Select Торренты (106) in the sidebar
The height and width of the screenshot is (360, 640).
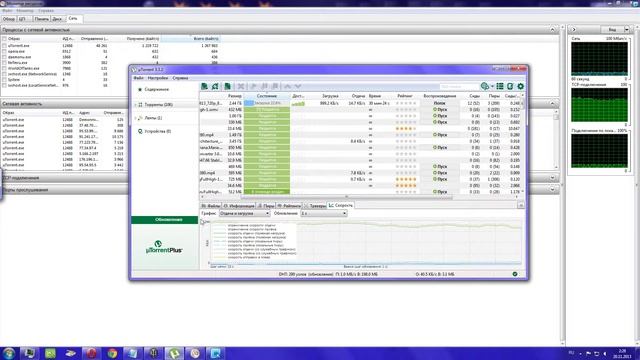pos(159,104)
